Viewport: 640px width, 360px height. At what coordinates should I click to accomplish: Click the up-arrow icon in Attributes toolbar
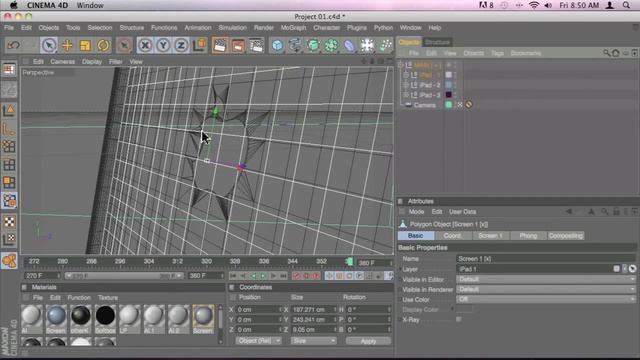[x=591, y=211]
